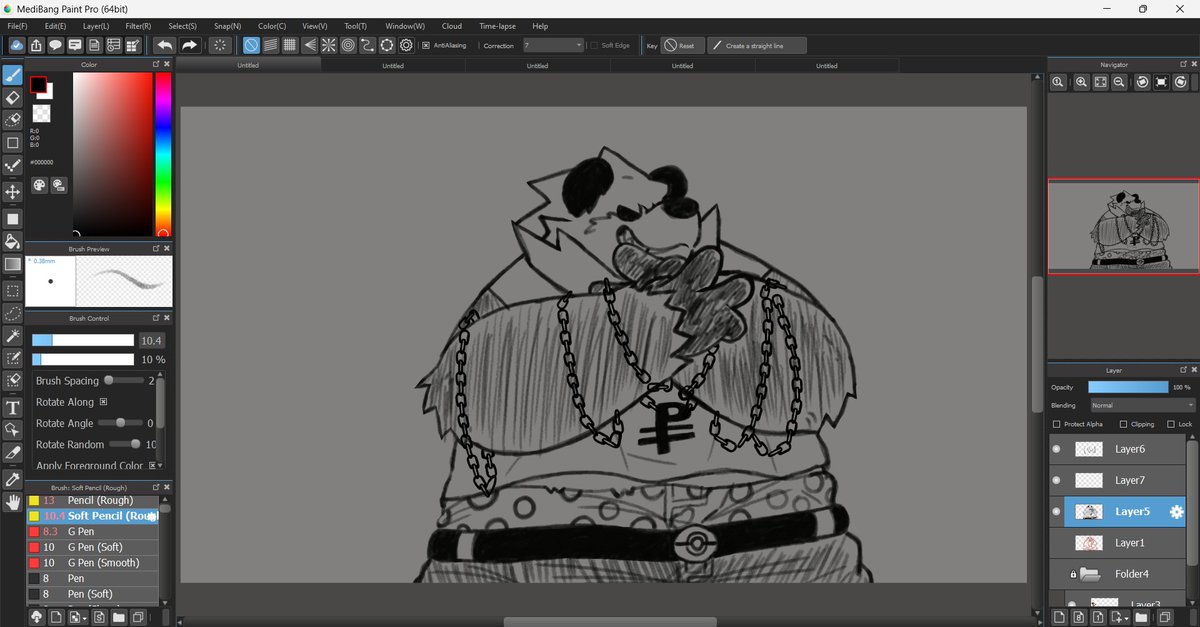Close the Color panel

(167, 64)
